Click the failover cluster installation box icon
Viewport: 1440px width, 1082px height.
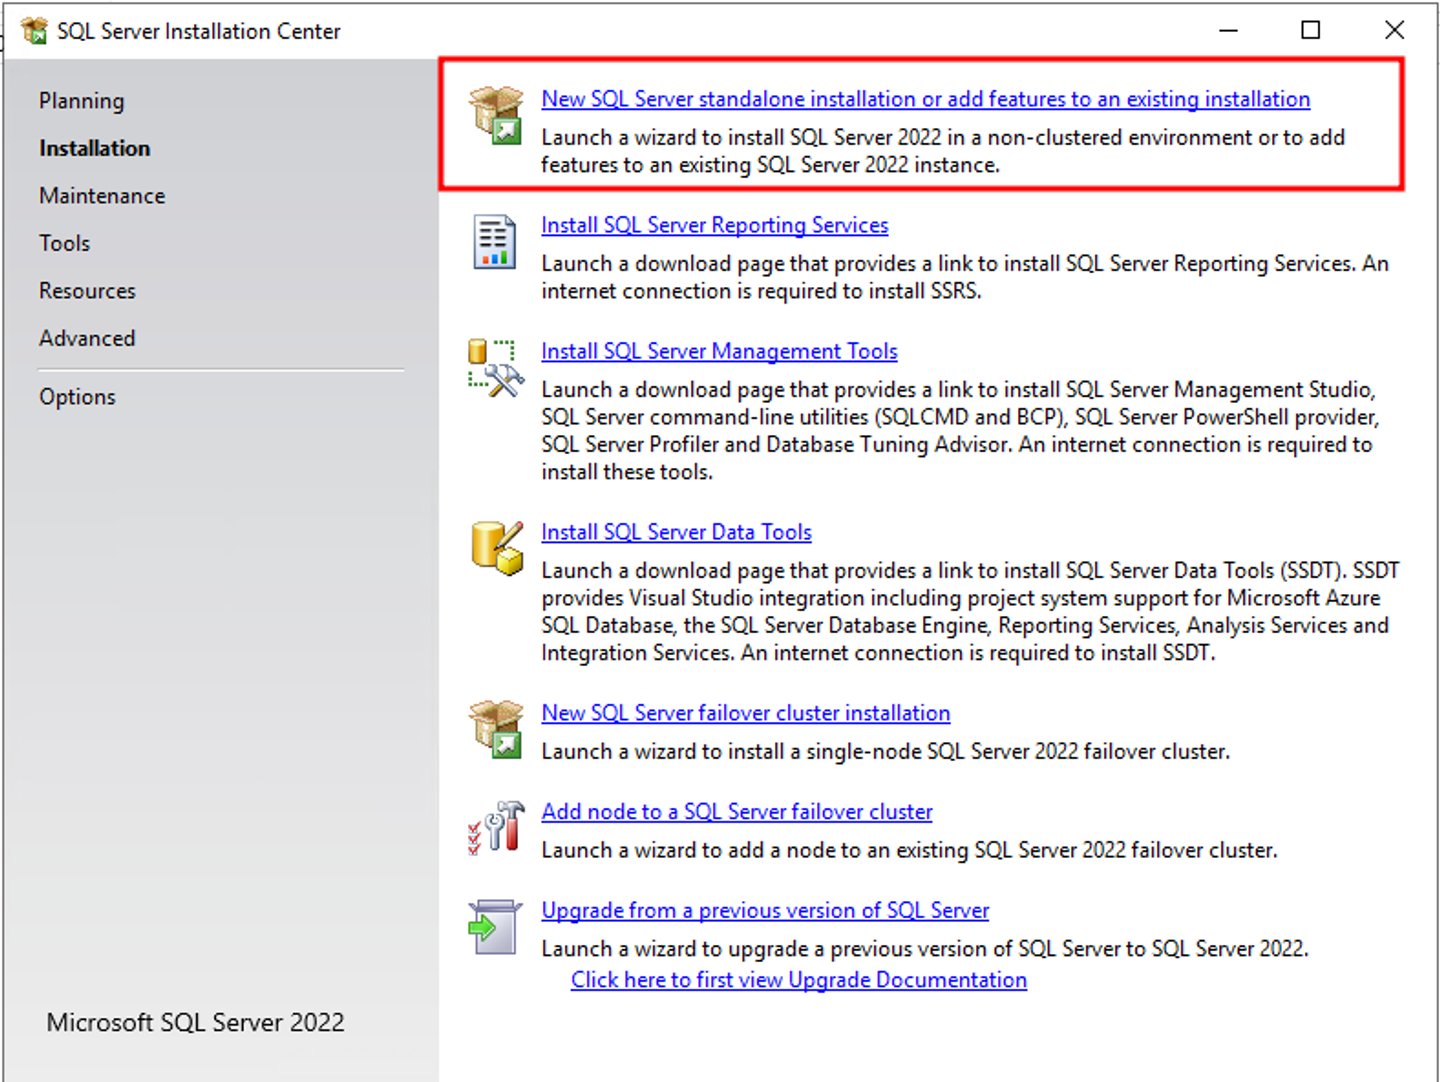pyautogui.click(x=496, y=729)
